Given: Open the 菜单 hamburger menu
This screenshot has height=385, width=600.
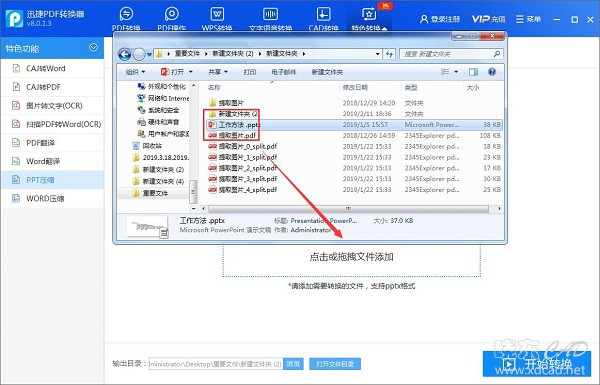Looking at the screenshot, I should (x=528, y=19).
